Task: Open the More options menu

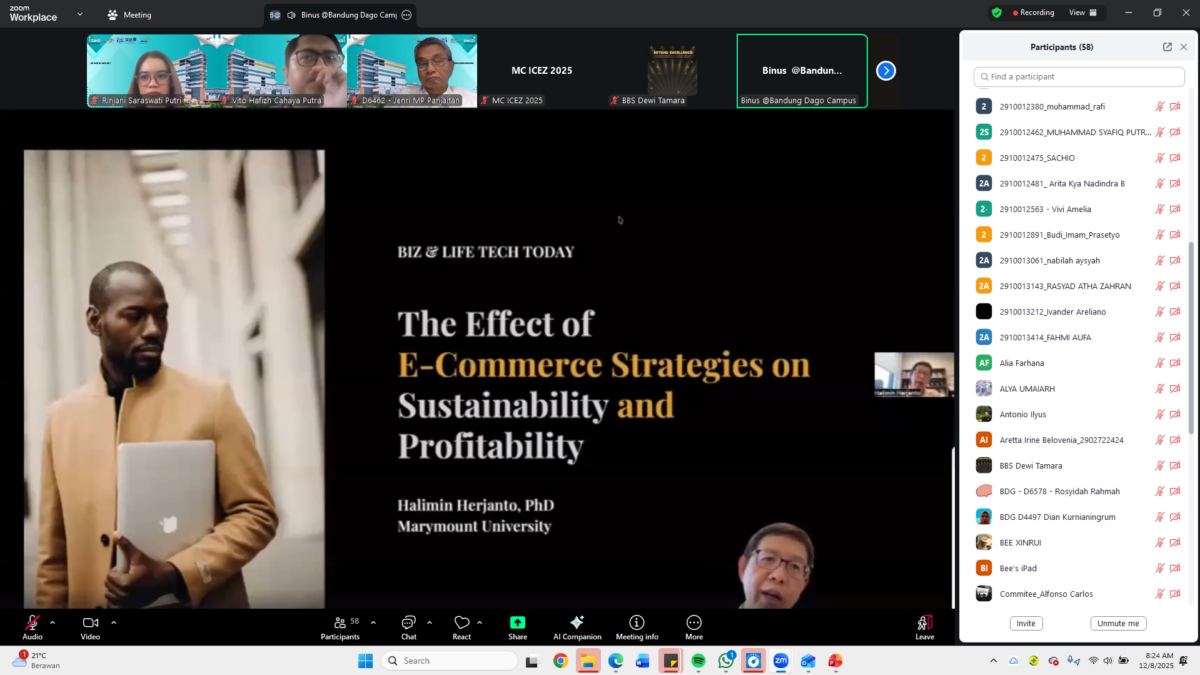Action: tap(694, 626)
